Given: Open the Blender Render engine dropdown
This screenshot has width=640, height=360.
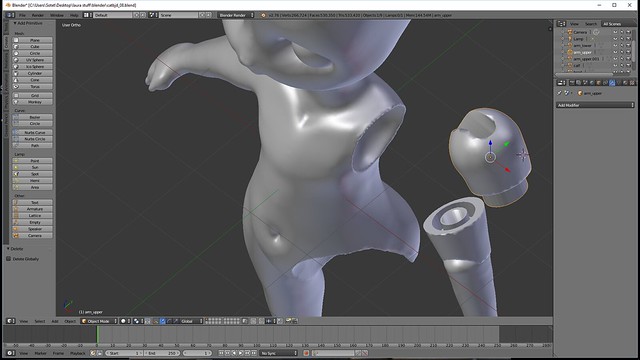Looking at the screenshot, I should (x=236, y=15).
